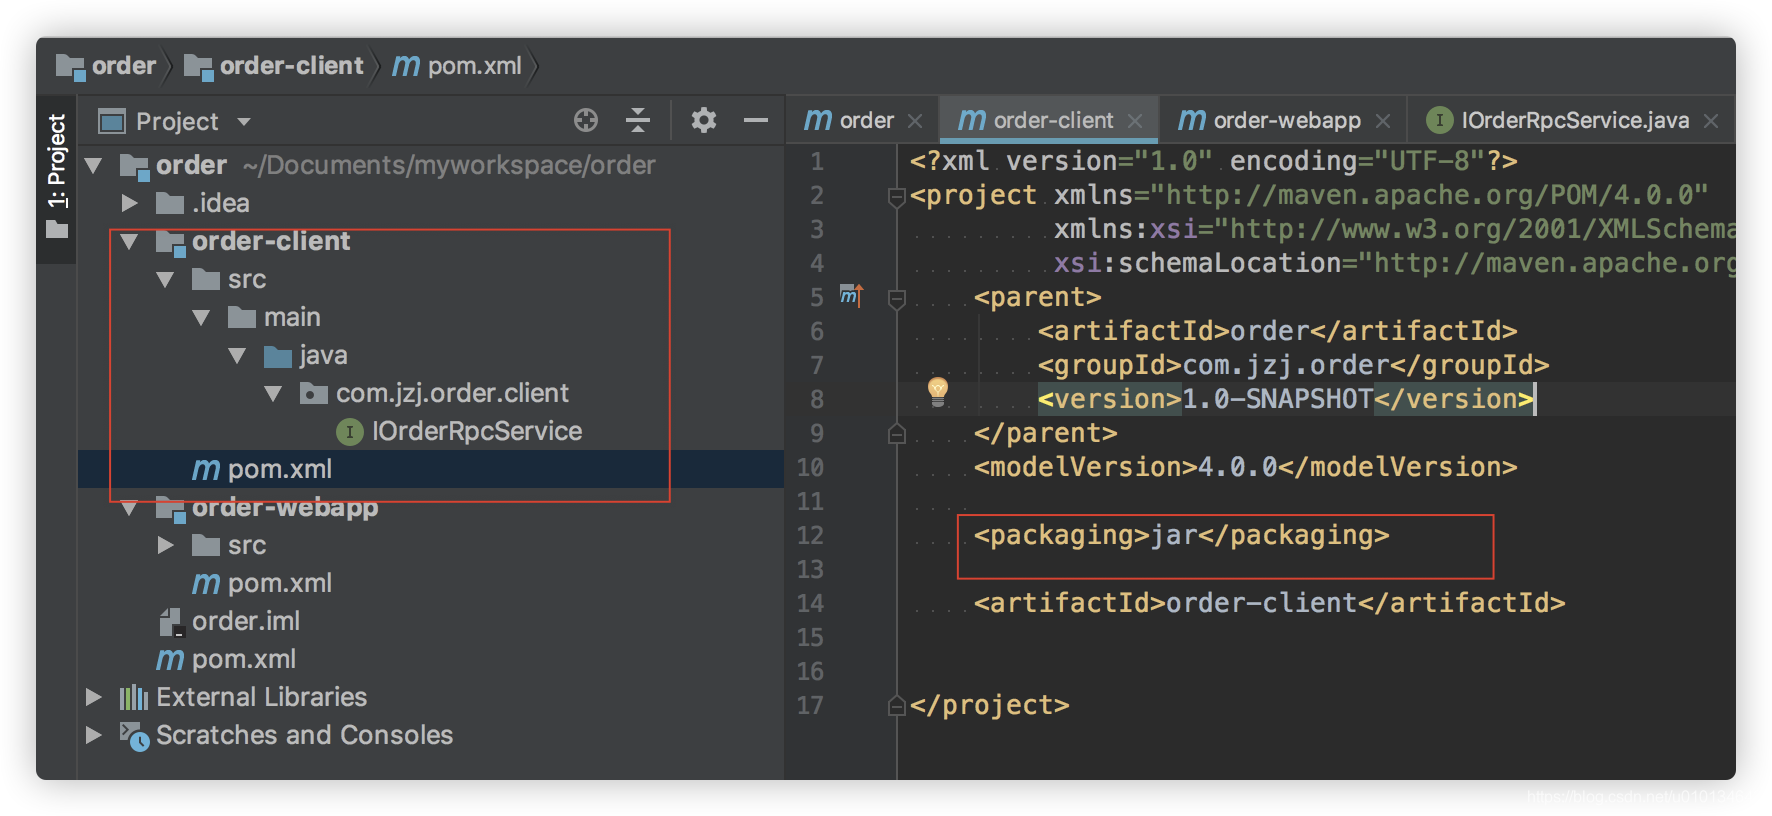1772x816 pixels.
Task: Expand External Libraries node
Action: click(x=94, y=697)
